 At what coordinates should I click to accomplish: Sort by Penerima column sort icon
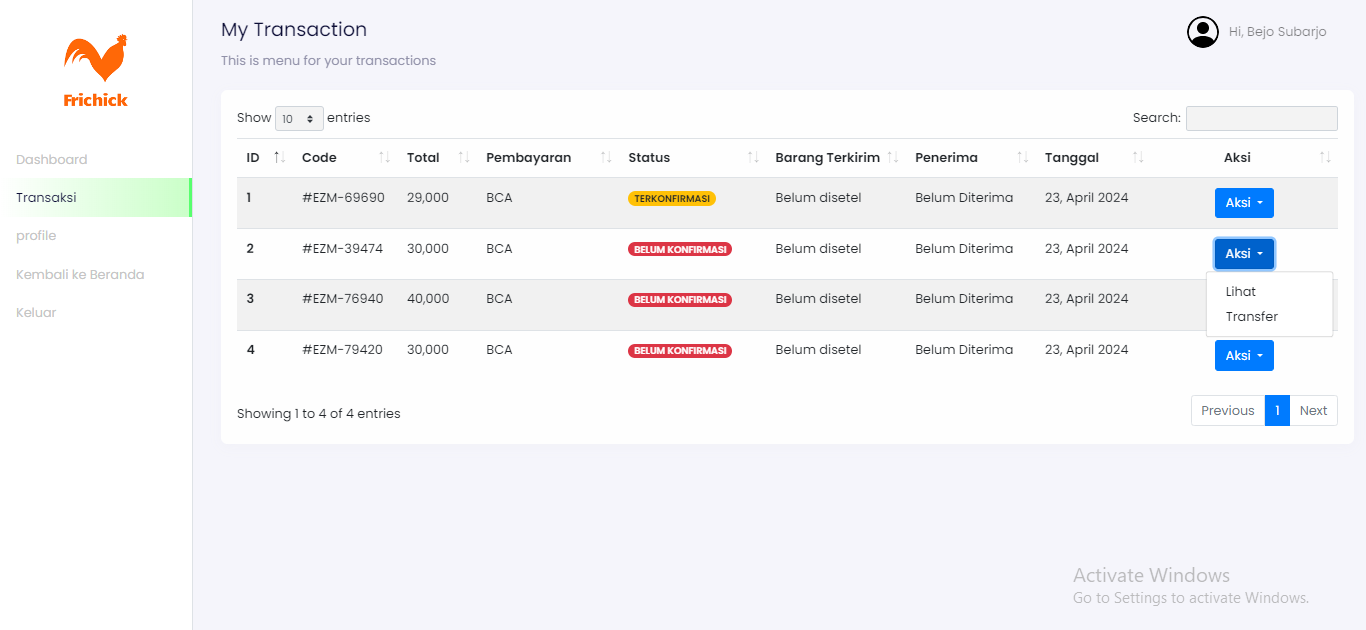point(1022,157)
